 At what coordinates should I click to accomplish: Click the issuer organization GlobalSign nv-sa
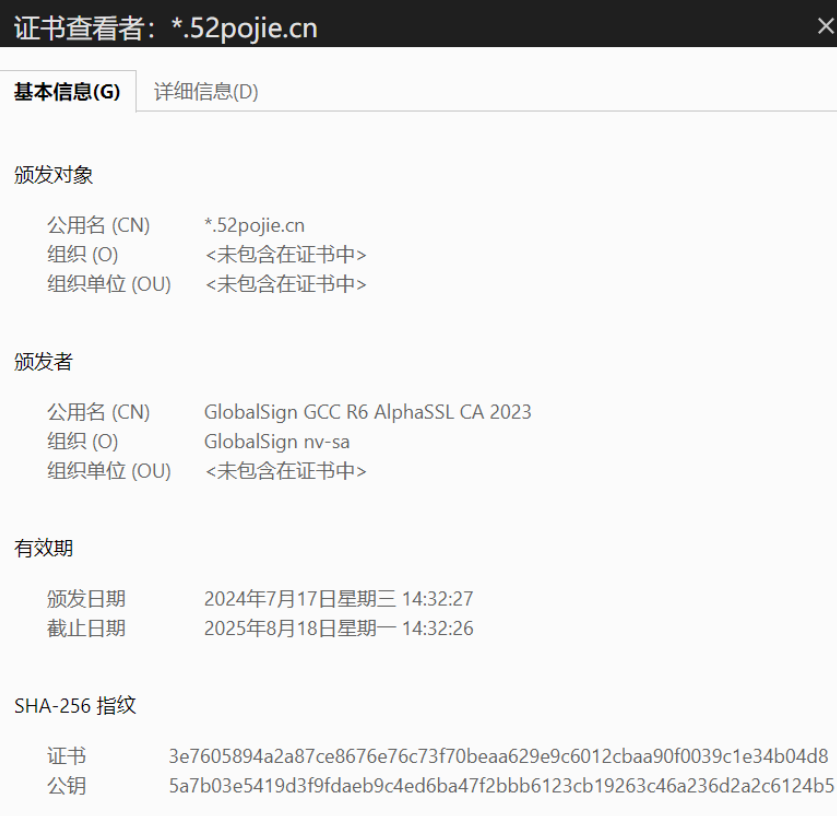point(276,441)
